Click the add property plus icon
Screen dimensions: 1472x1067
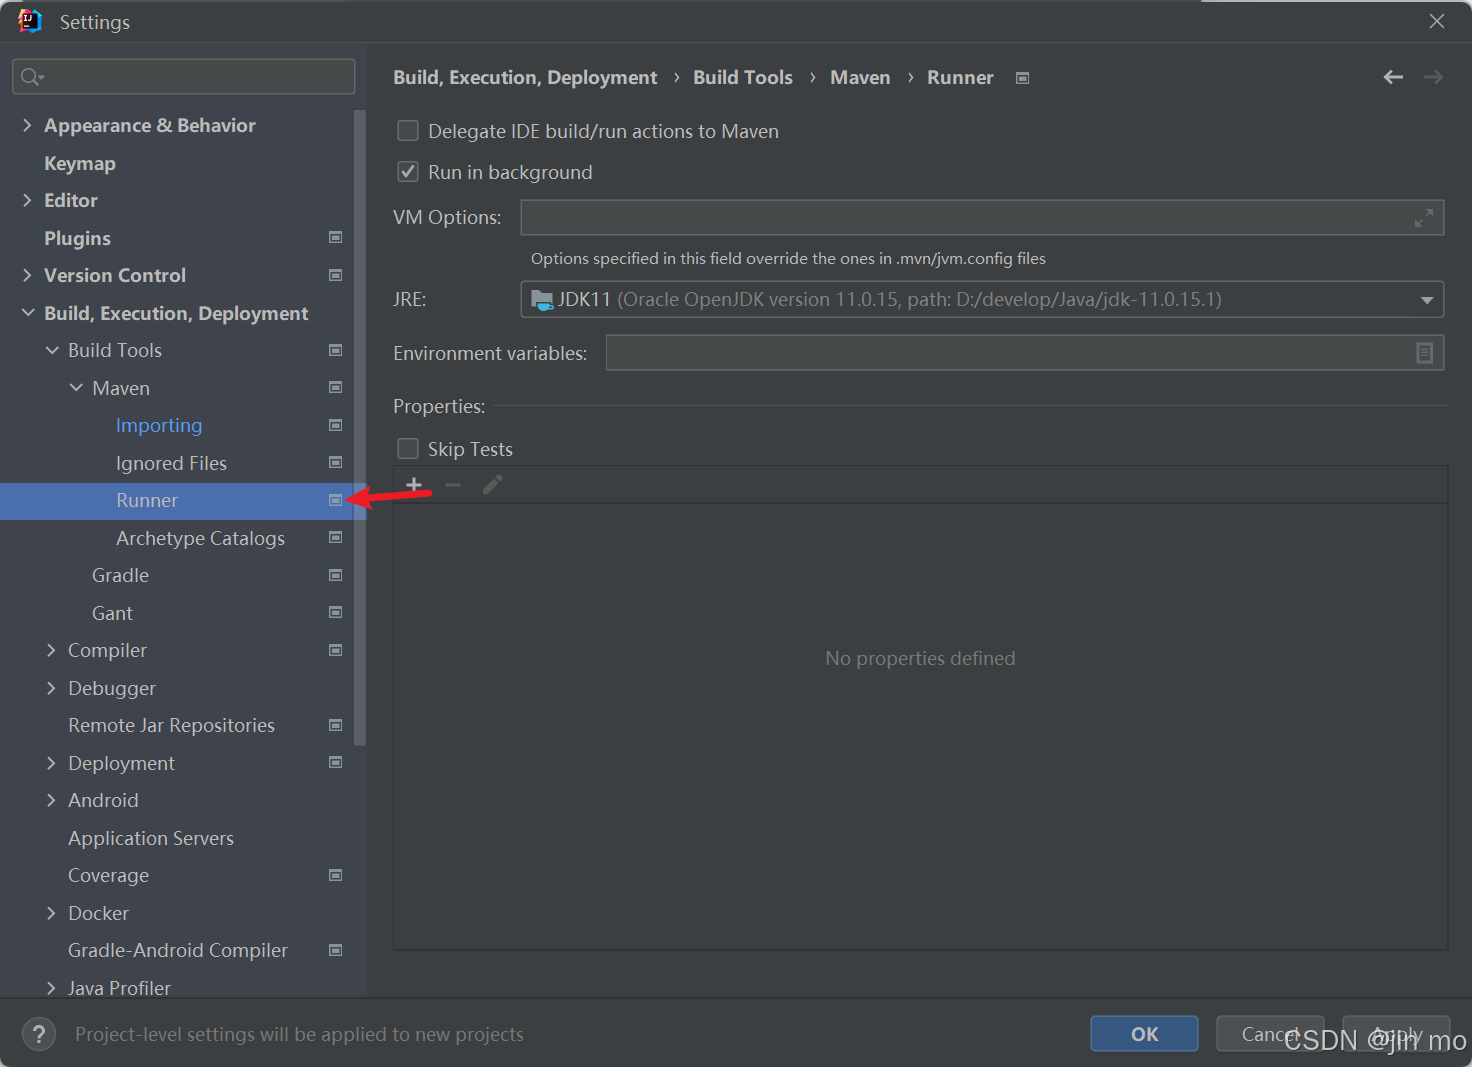coord(414,485)
